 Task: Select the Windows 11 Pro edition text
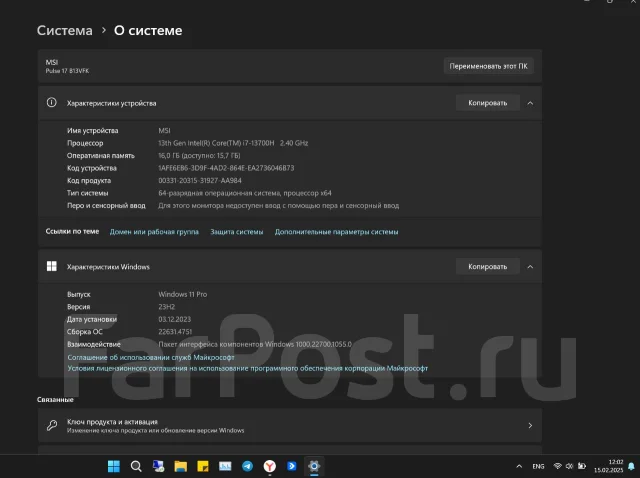182,294
